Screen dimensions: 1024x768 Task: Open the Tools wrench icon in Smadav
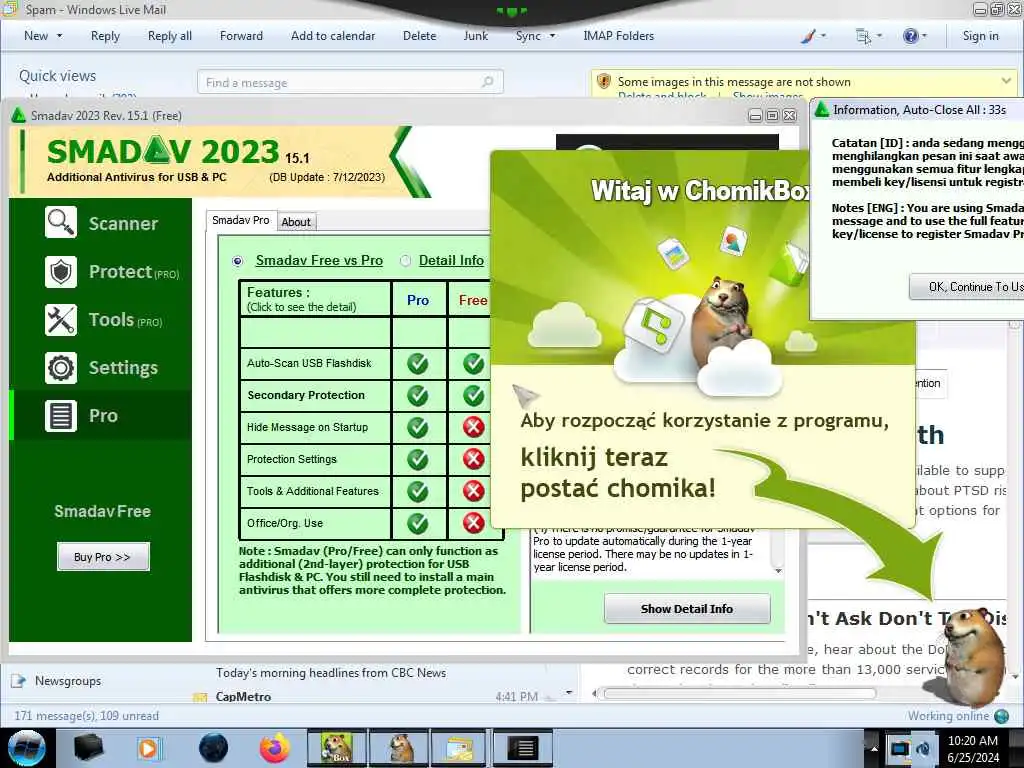point(61,320)
